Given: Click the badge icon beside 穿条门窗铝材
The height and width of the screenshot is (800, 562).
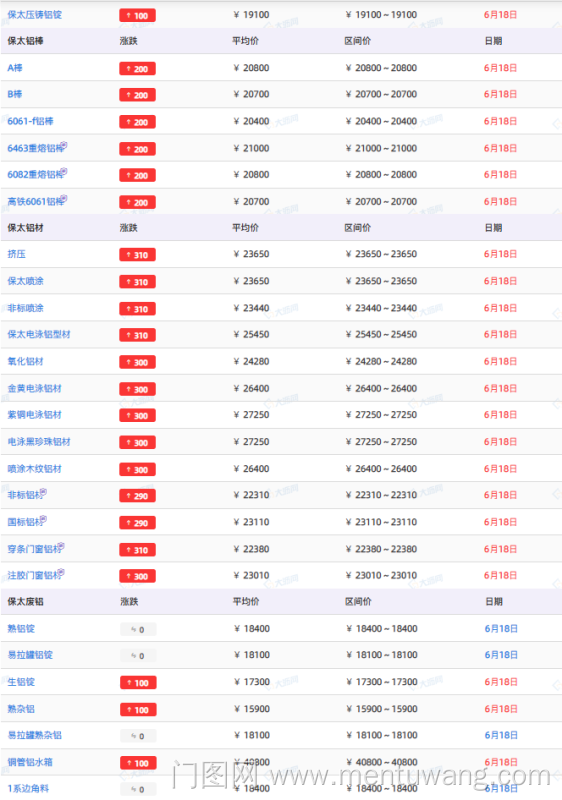Looking at the screenshot, I should point(62,546).
